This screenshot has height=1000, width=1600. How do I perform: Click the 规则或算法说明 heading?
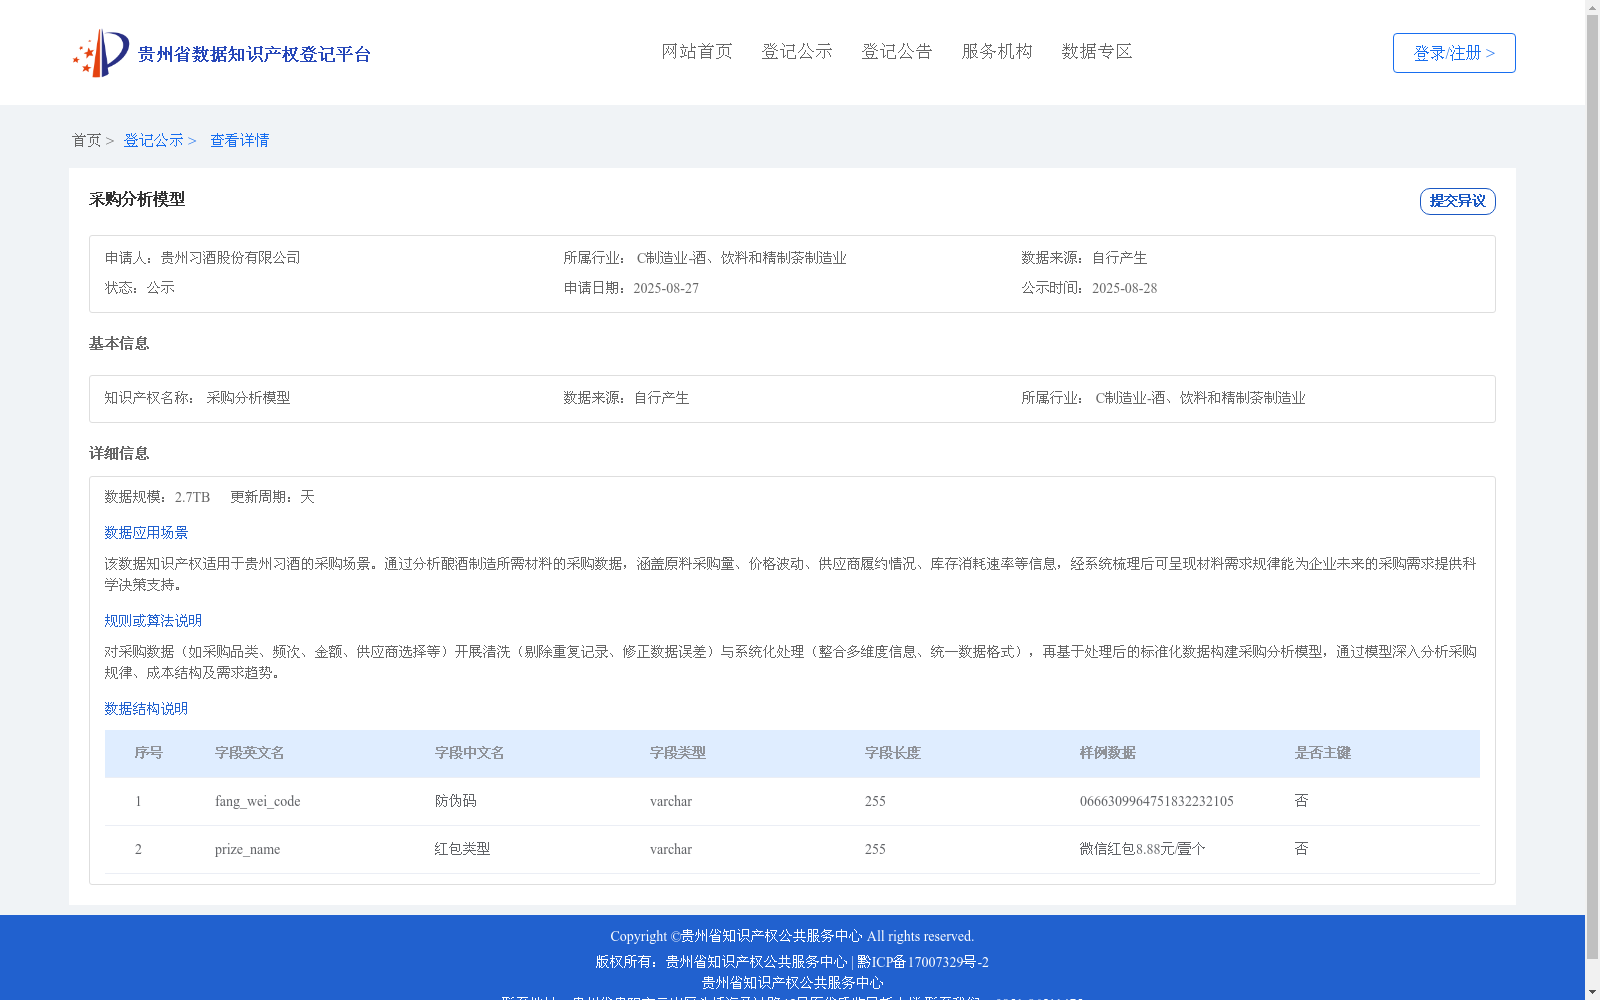[153, 621]
